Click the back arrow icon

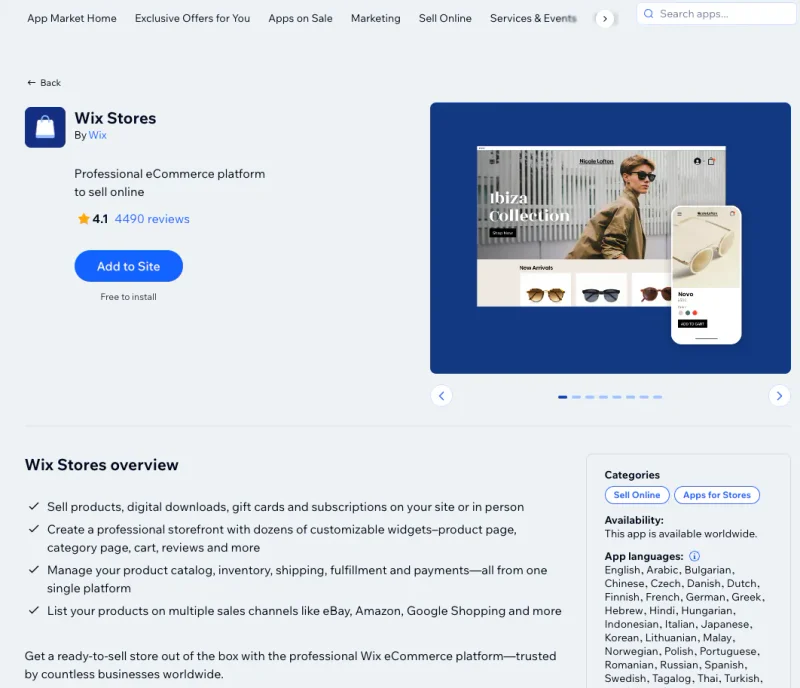pyautogui.click(x=32, y=83)
